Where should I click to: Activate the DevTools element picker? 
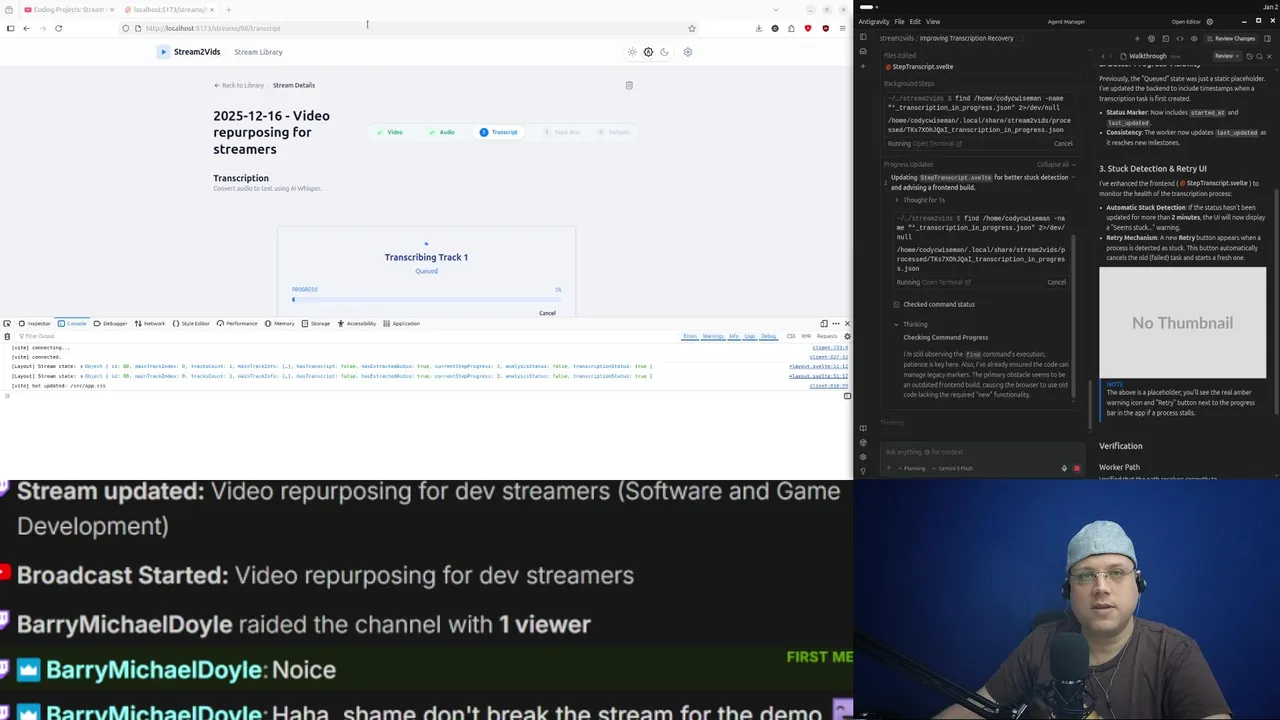coord(7,324)
